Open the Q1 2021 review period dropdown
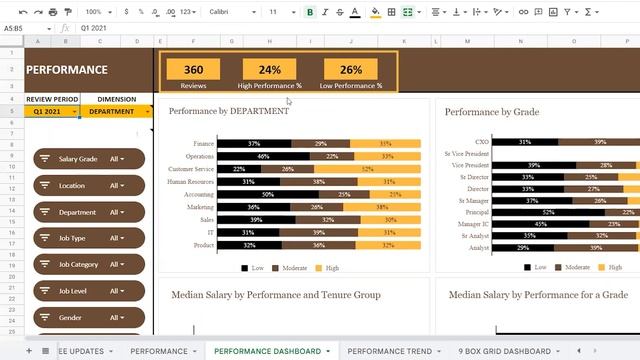This screenshot has height=360, width=640. pos(74,111)
